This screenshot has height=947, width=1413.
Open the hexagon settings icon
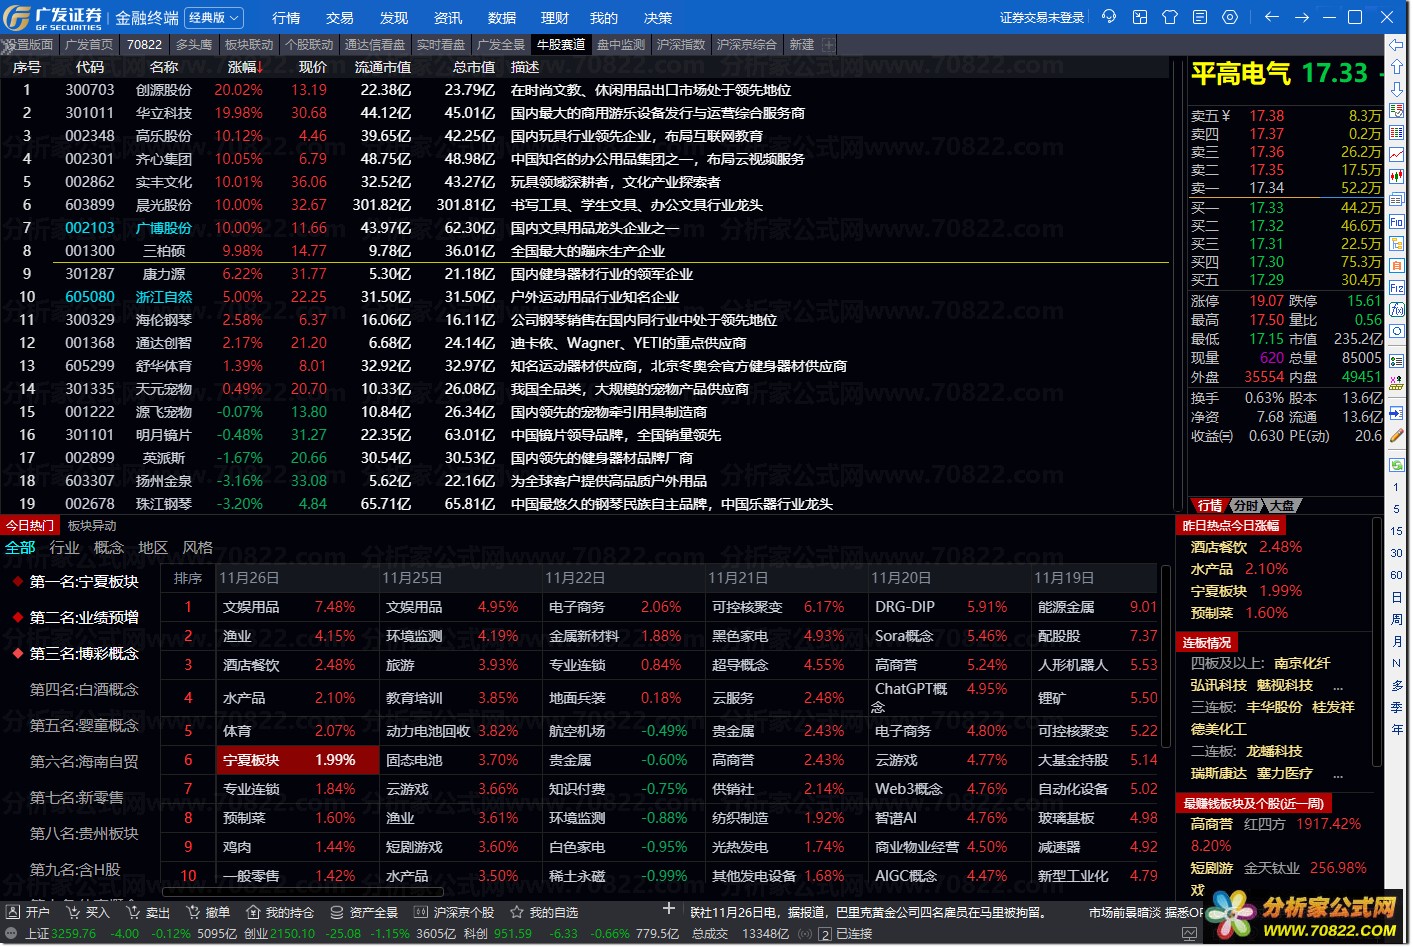point(1230,17)
